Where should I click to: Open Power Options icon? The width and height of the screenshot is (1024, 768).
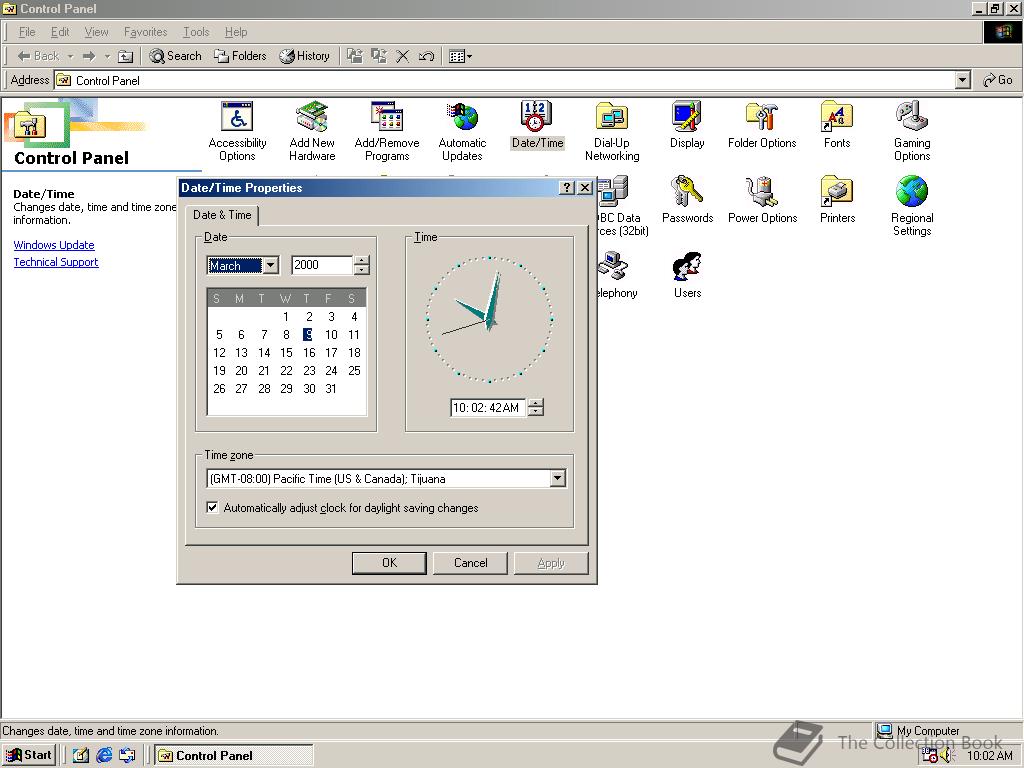click(762, 200)
